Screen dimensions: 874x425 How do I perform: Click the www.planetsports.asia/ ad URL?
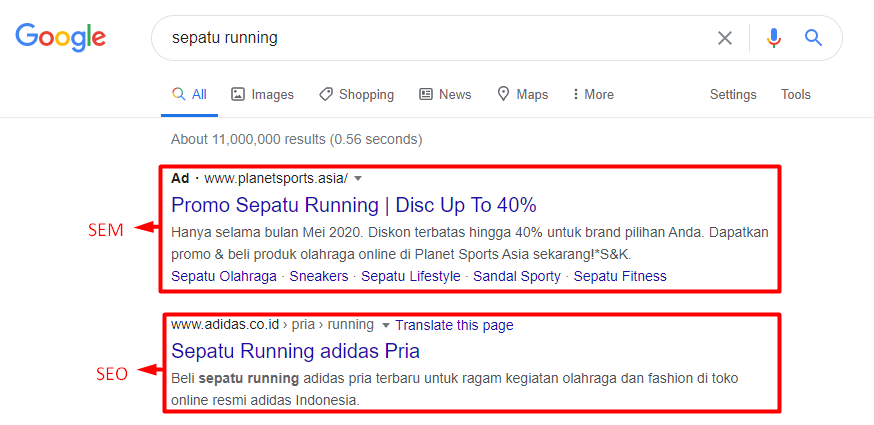(276, 178)
